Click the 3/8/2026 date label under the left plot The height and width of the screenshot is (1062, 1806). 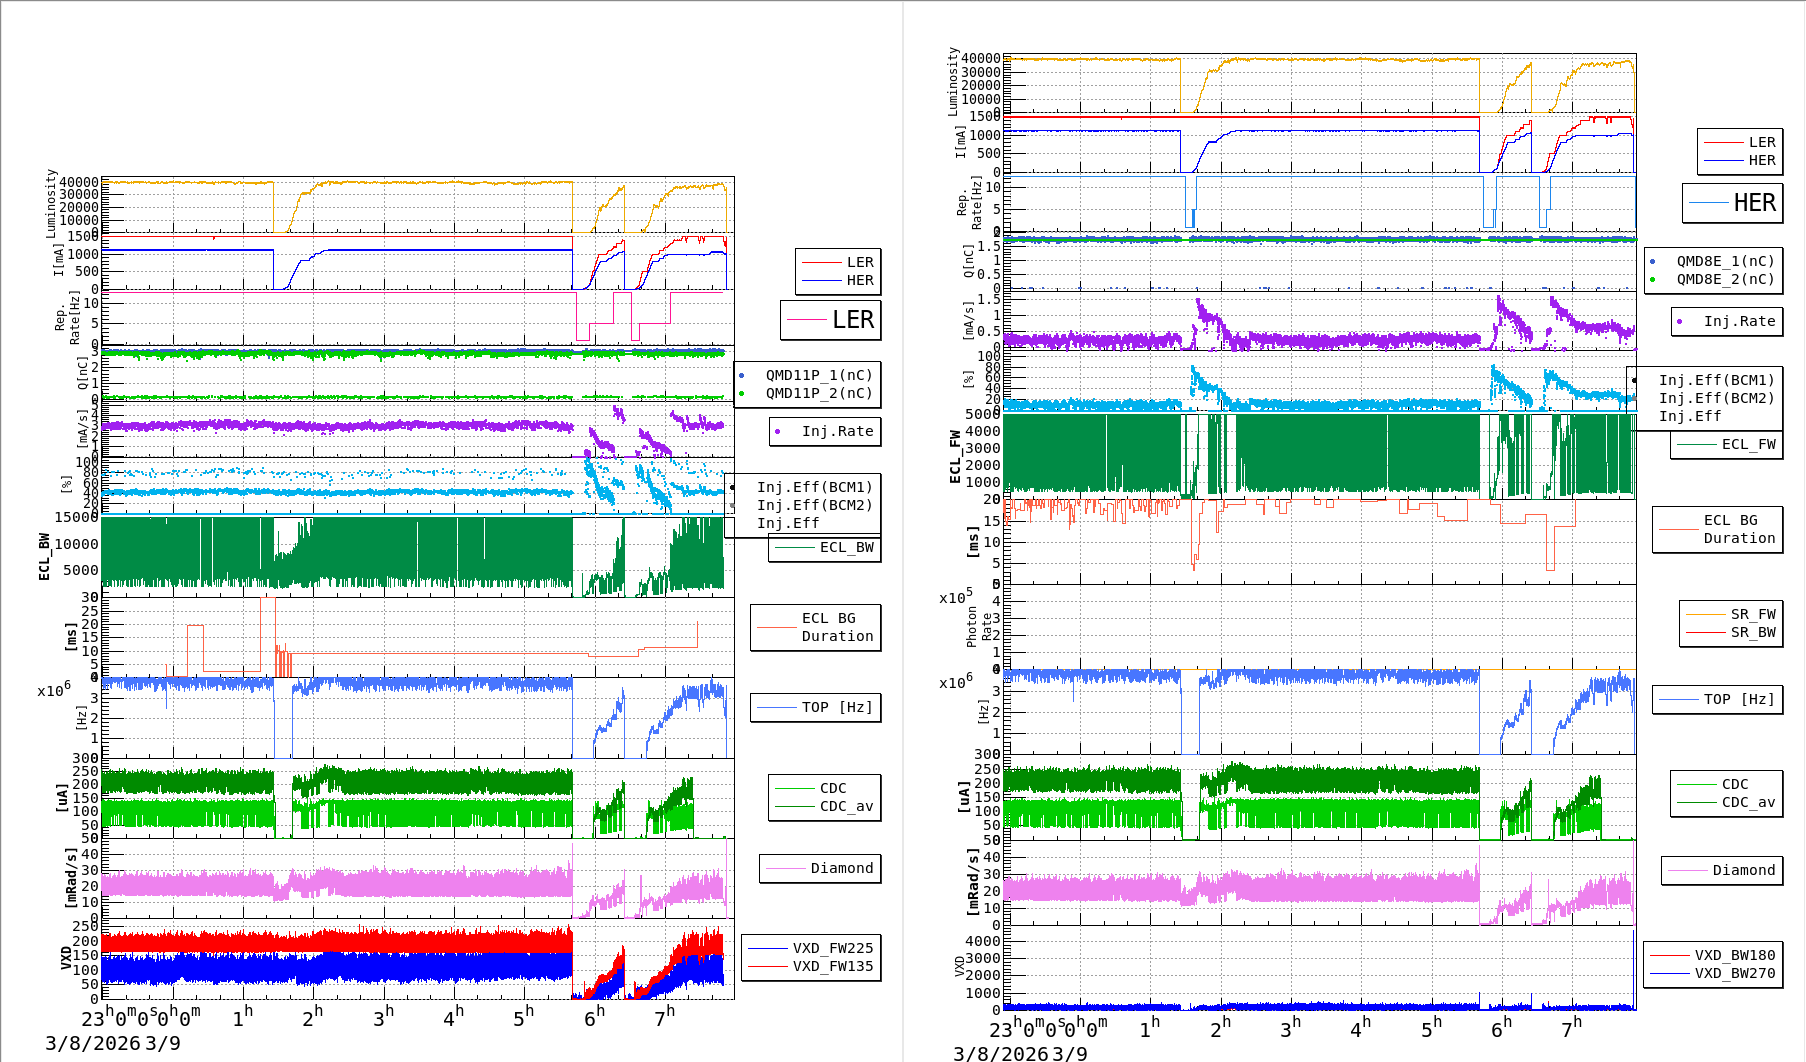click(92, 1043)
